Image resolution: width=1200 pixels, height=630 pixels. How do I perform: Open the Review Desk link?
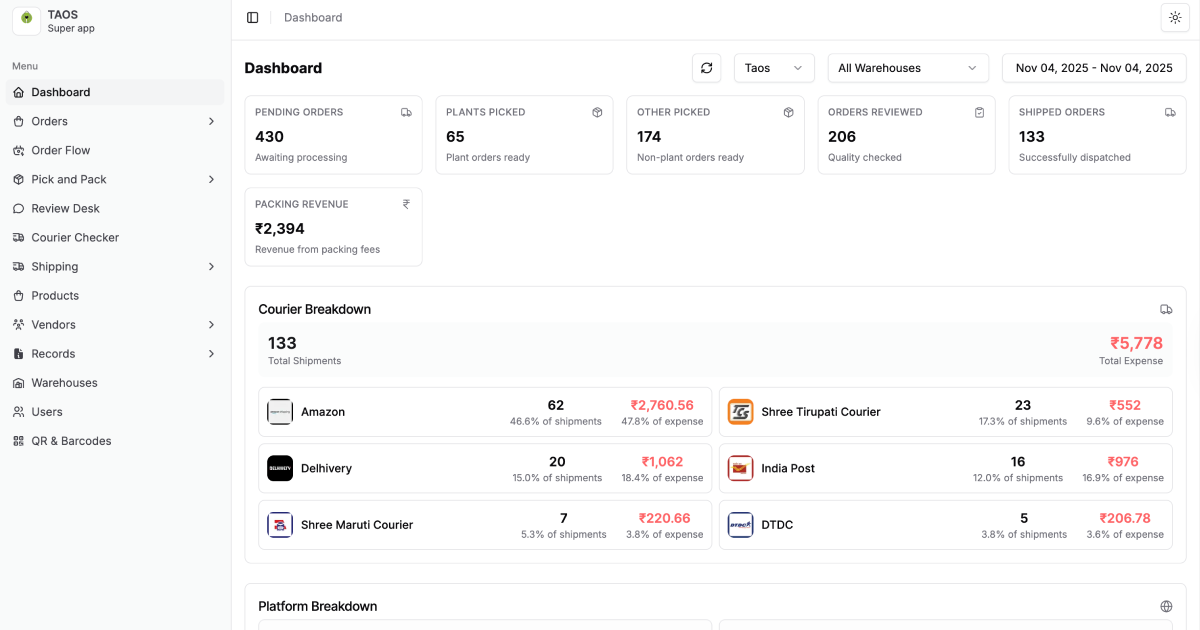click(x=66, y=208)
